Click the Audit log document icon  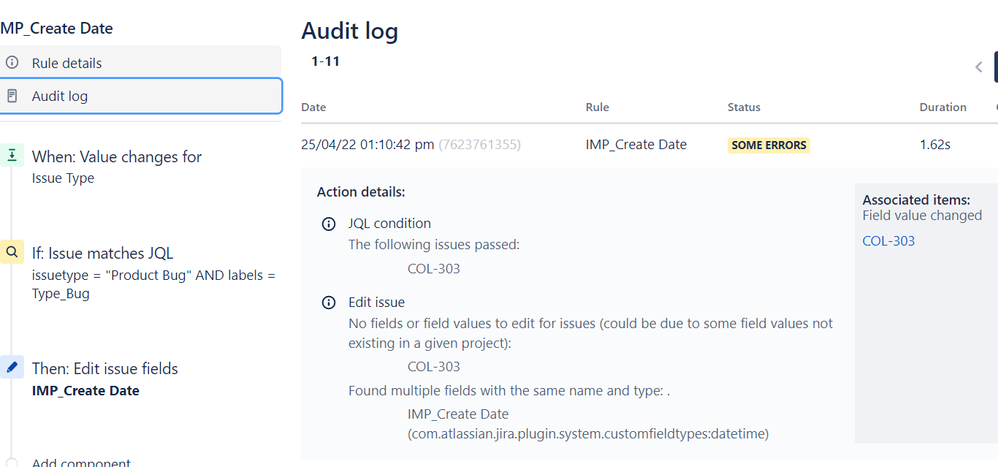[11, 96]
